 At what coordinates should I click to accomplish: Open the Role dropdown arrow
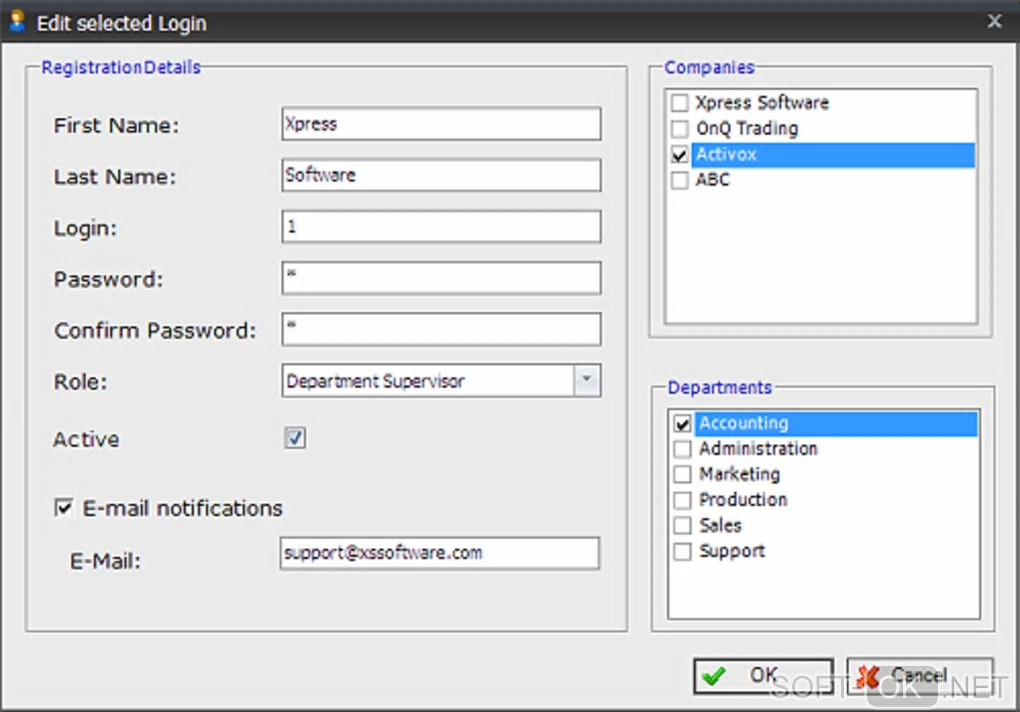point(587,380)
